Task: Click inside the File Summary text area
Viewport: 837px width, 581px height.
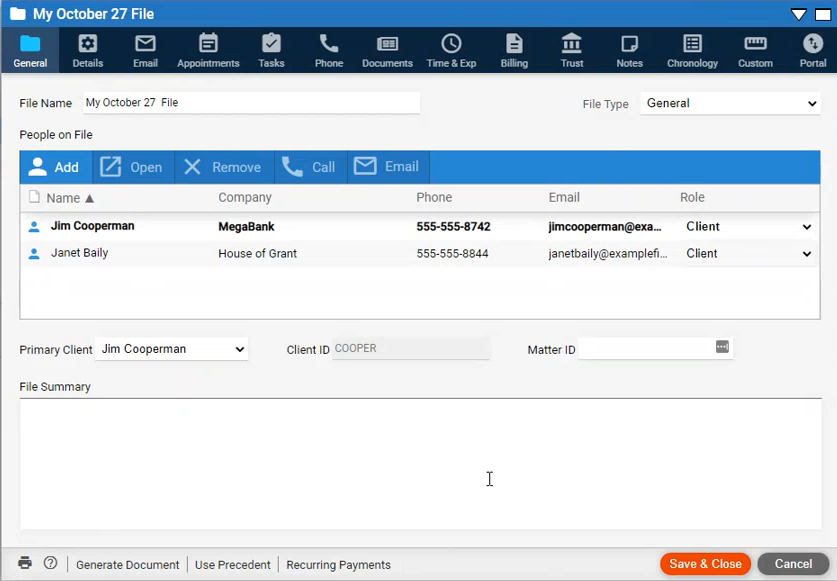Action: coord(421,464)
